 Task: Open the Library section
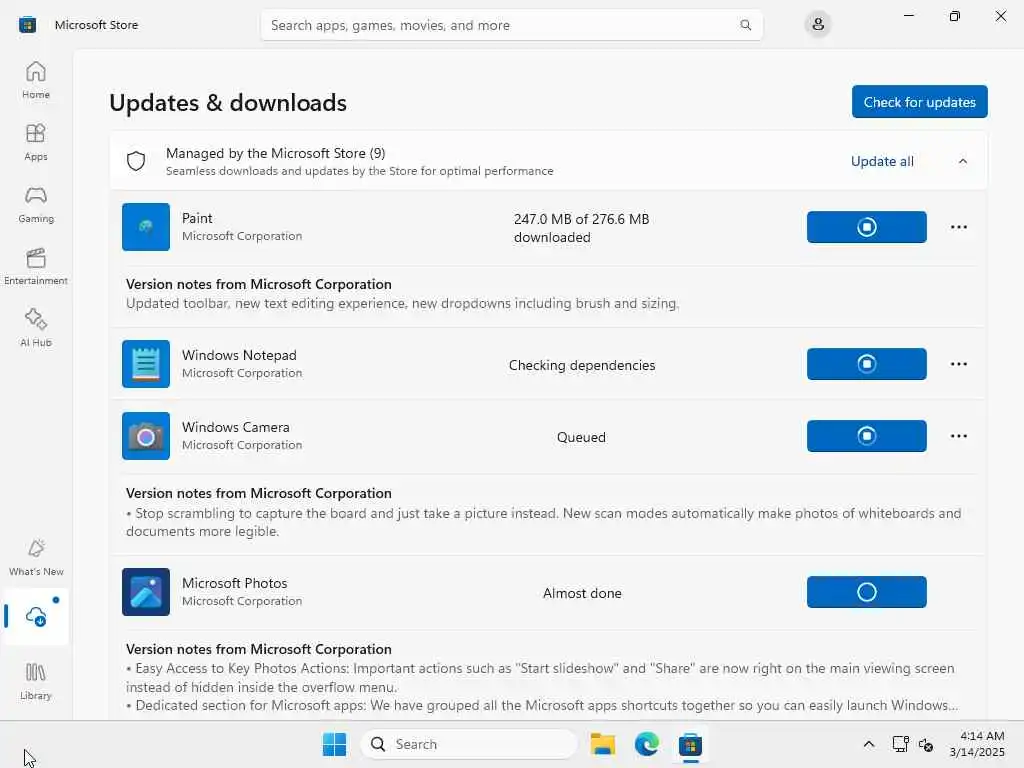36,681
